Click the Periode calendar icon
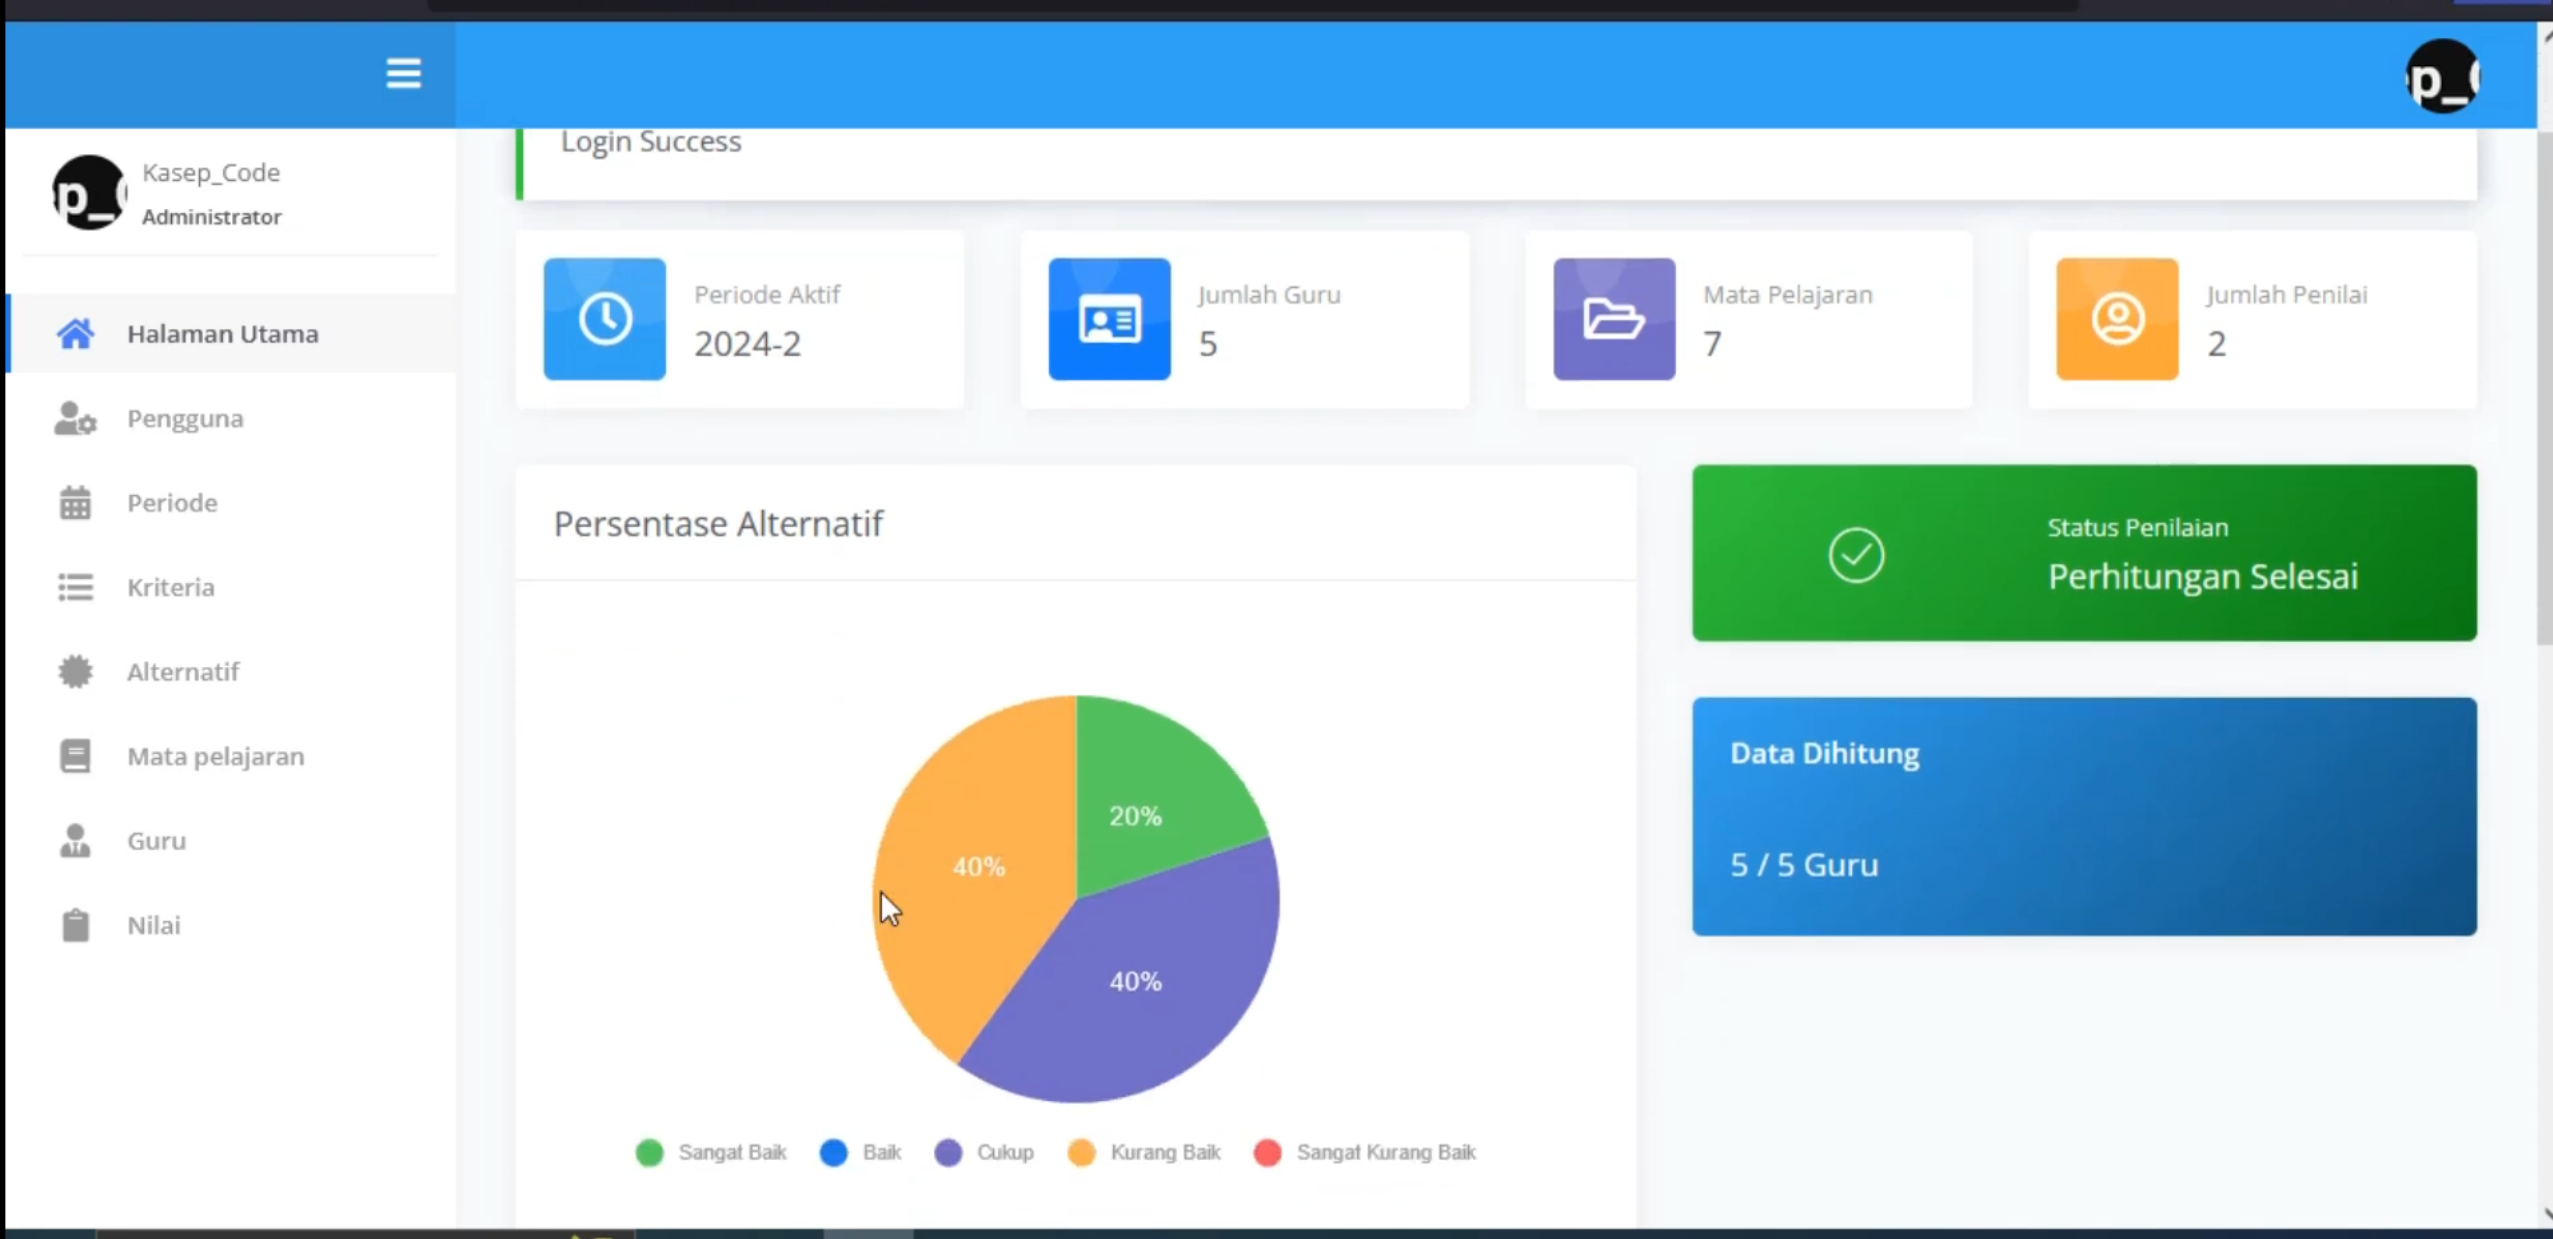This screenshot has width=2553, height=1239. [75, 502]
